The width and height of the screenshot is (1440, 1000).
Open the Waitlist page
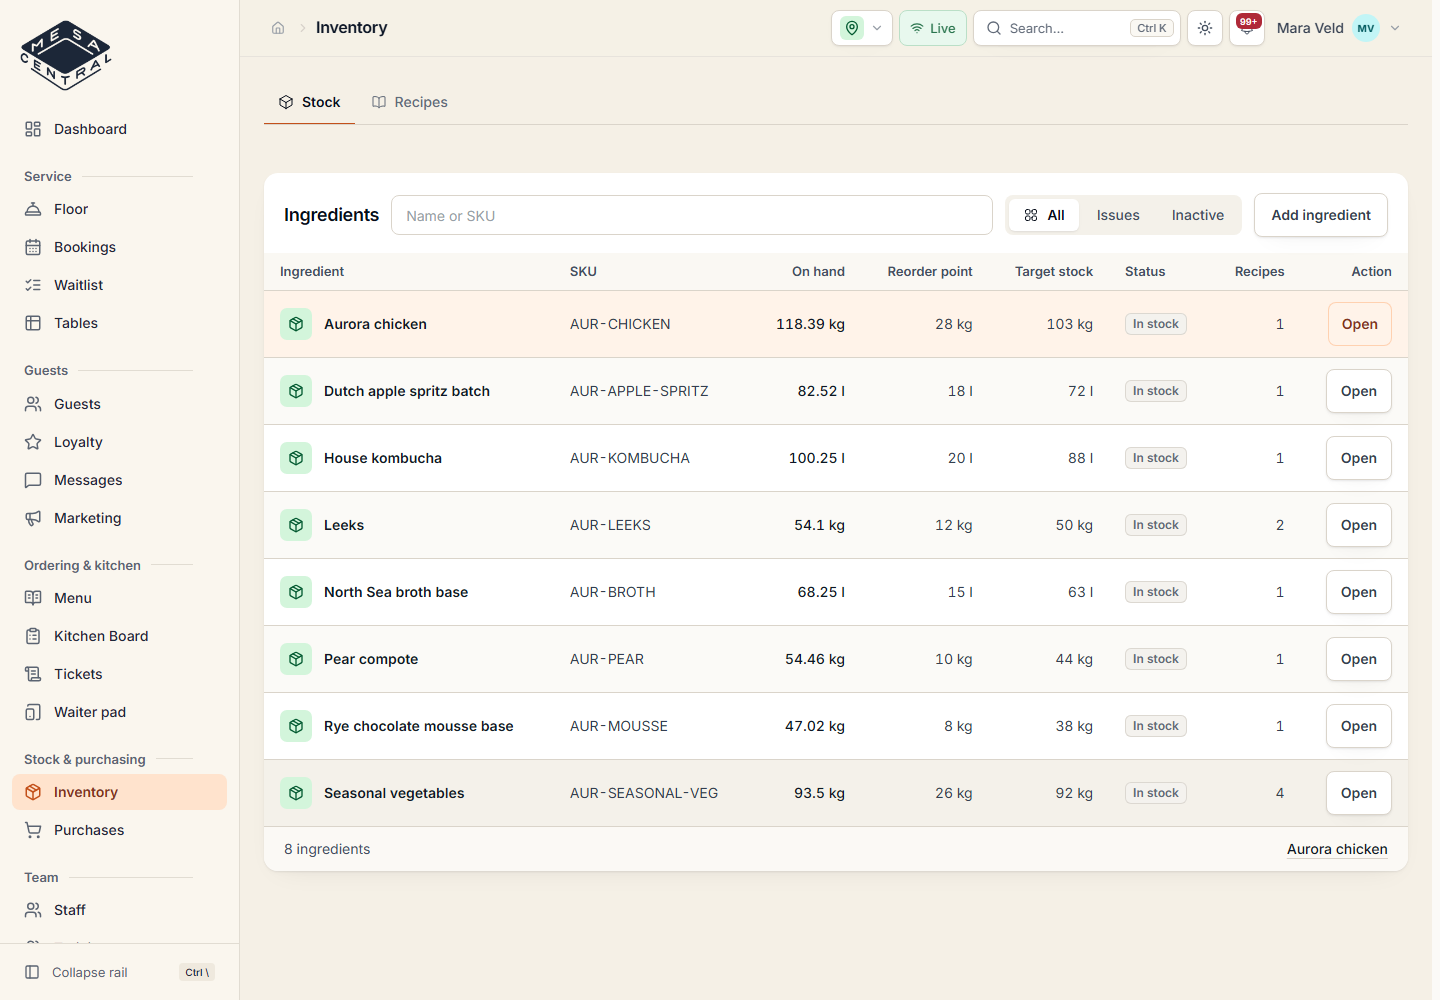pos(119,285)
